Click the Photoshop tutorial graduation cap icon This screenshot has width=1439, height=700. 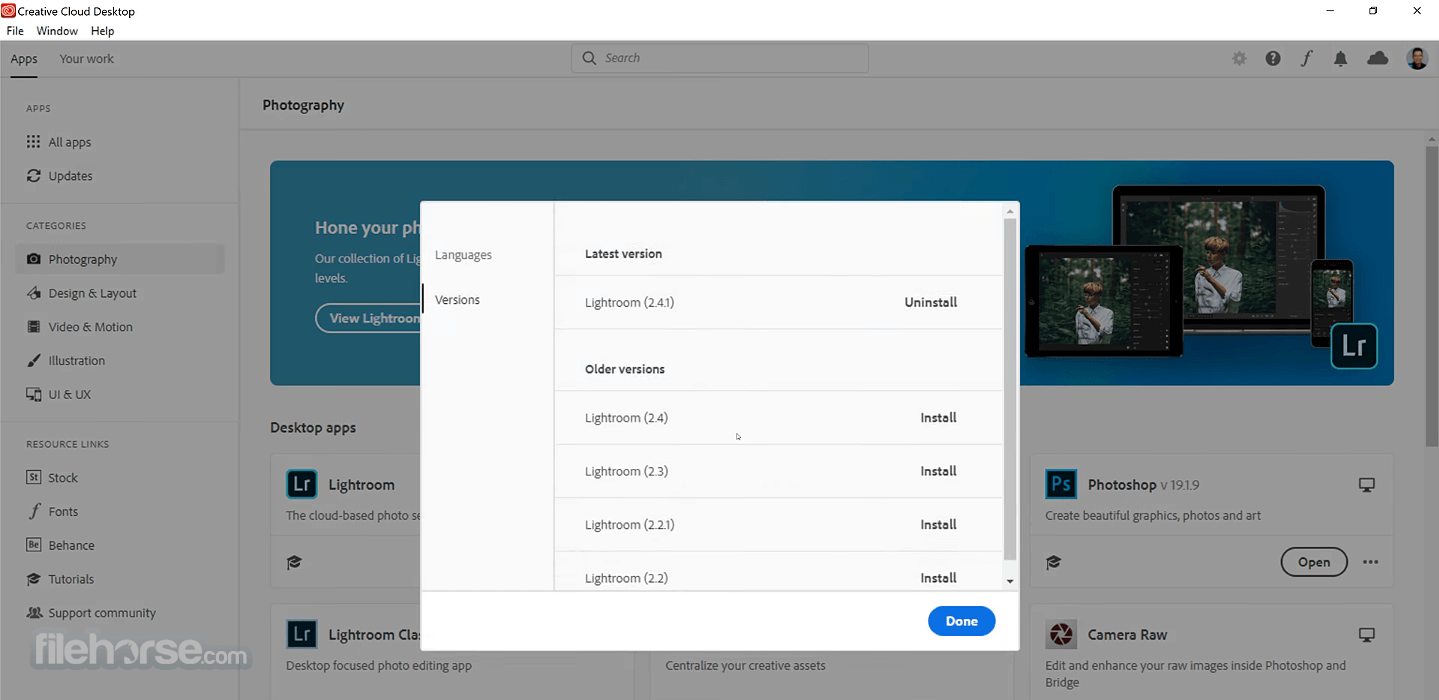click(1053, 562)
